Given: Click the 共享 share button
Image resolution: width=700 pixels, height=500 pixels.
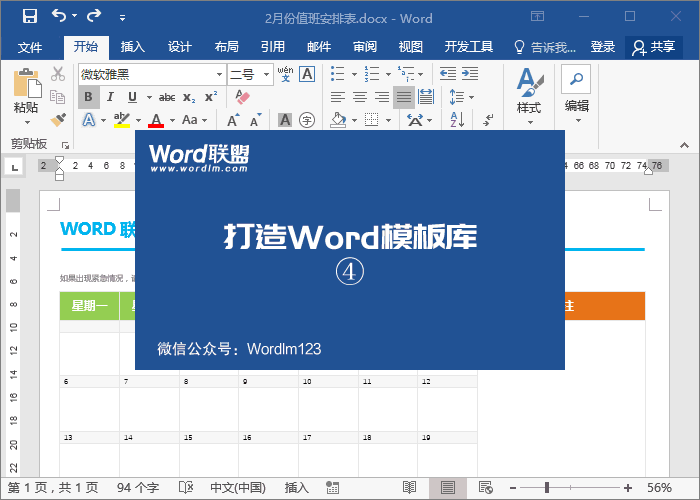Looking at the screenshot, I should pos(654,47).
